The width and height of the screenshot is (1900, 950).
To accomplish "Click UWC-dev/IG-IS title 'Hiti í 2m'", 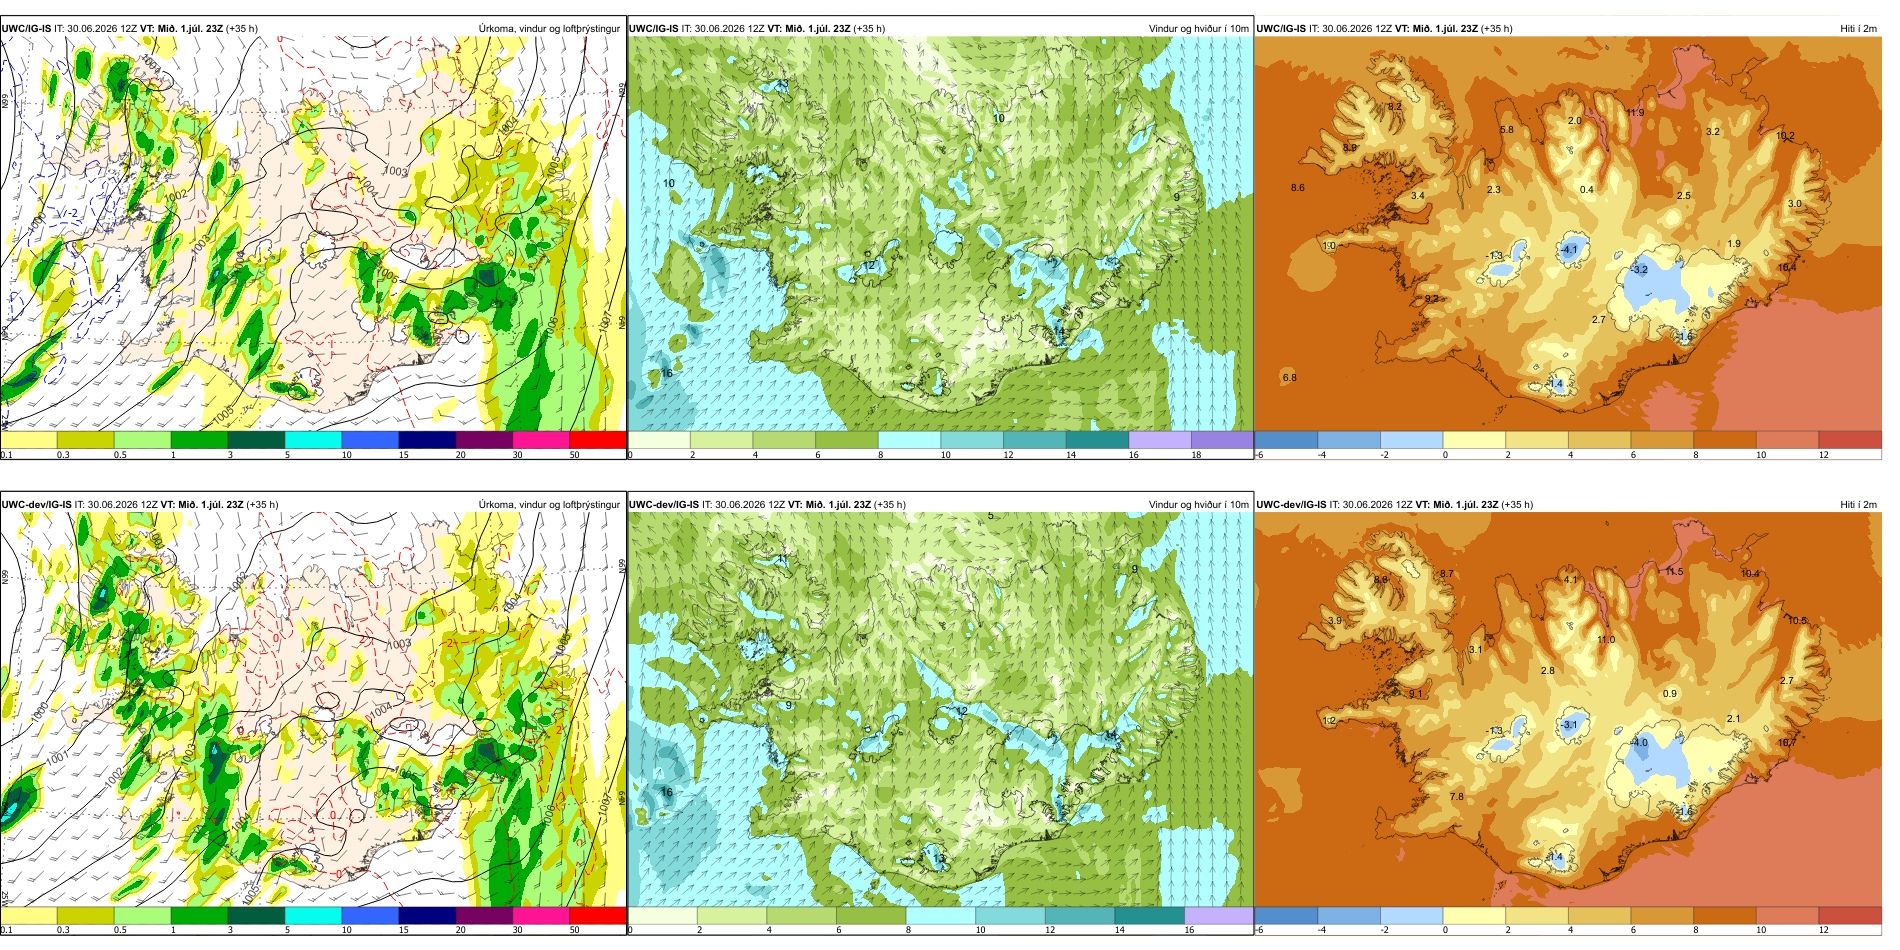I will point(1858,504).
